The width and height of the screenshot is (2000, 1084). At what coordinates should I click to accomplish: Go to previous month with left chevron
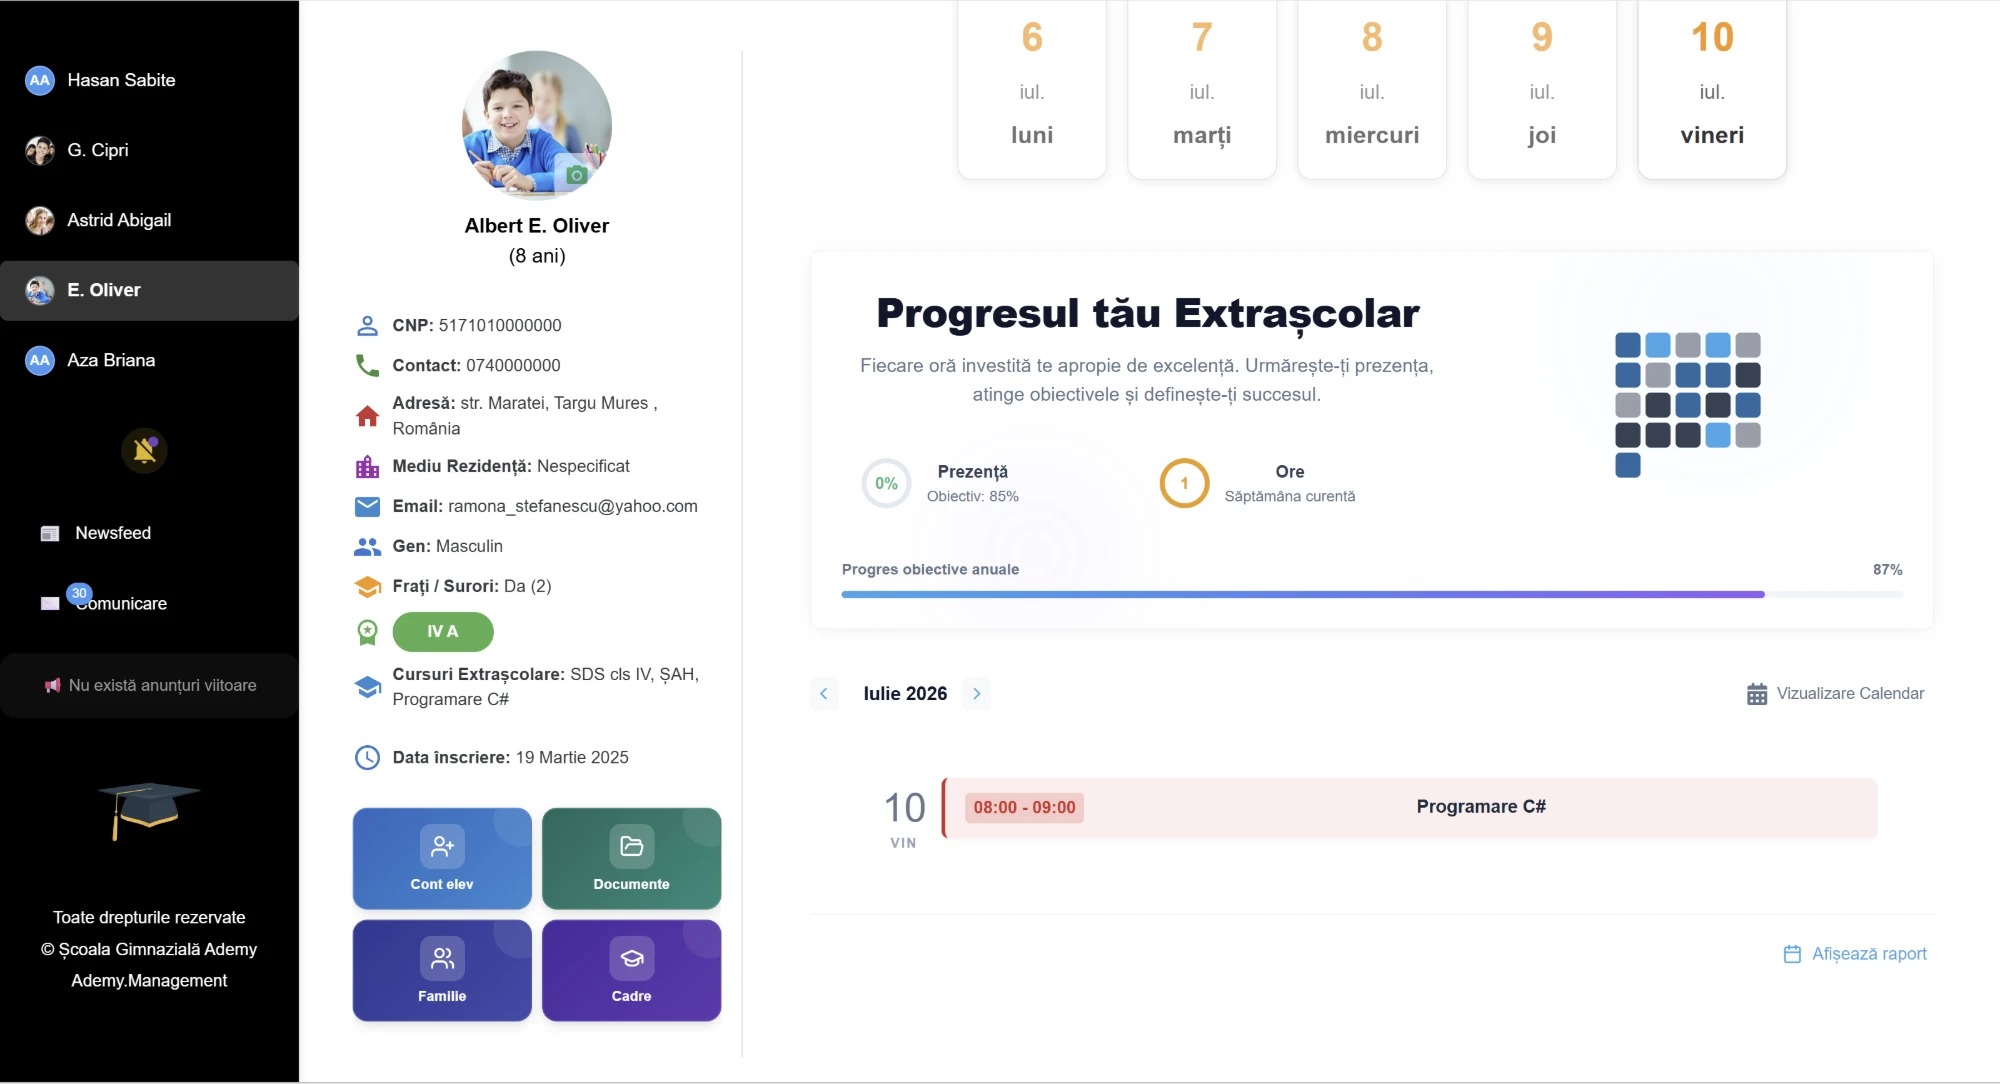[824, 693]
